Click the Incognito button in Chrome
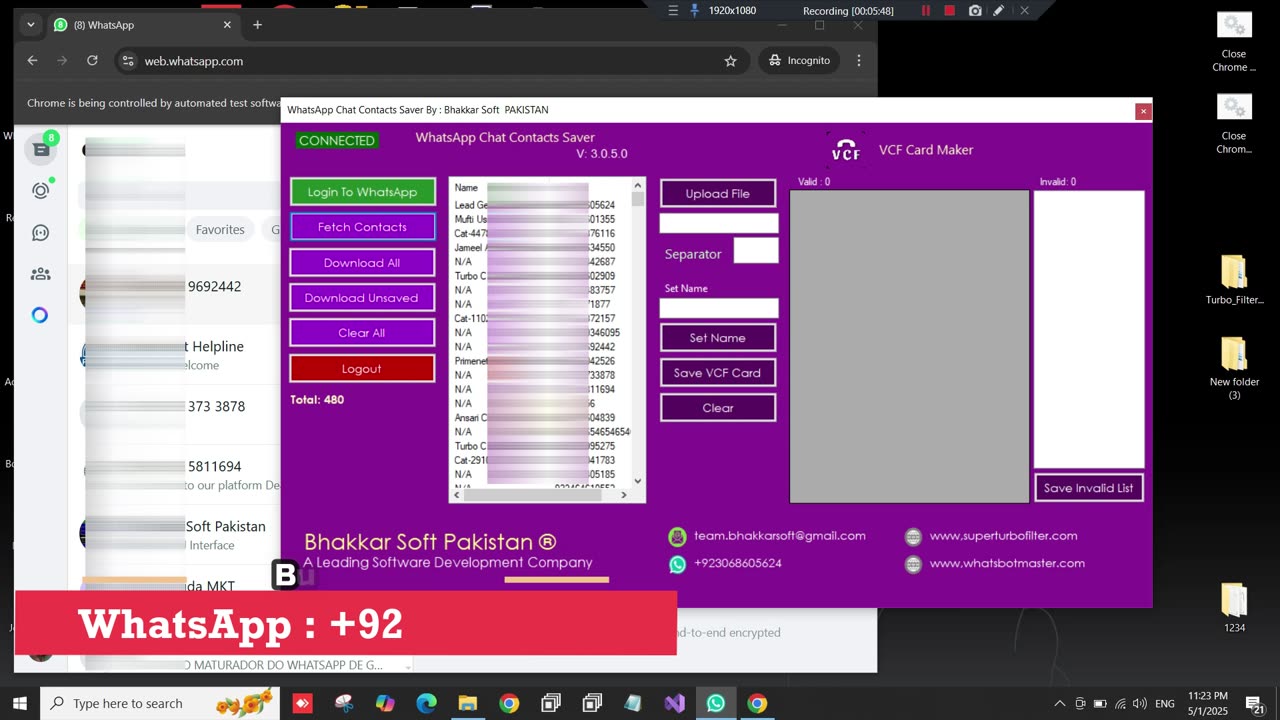 (799, 61)
